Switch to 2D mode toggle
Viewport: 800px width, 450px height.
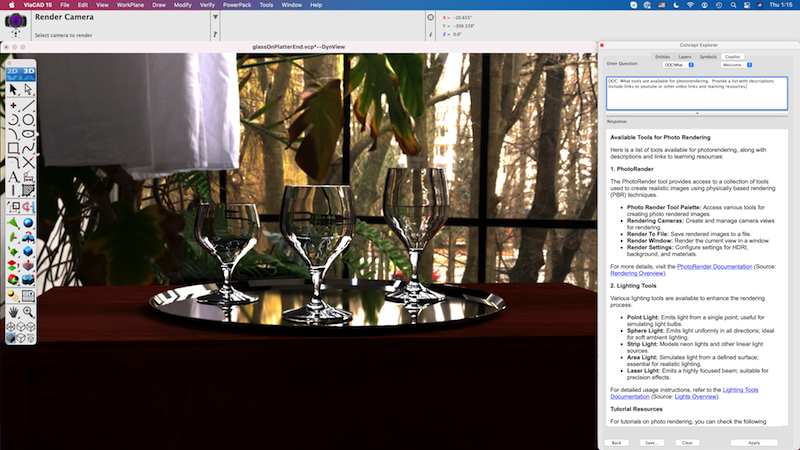(x=12, y=73)
